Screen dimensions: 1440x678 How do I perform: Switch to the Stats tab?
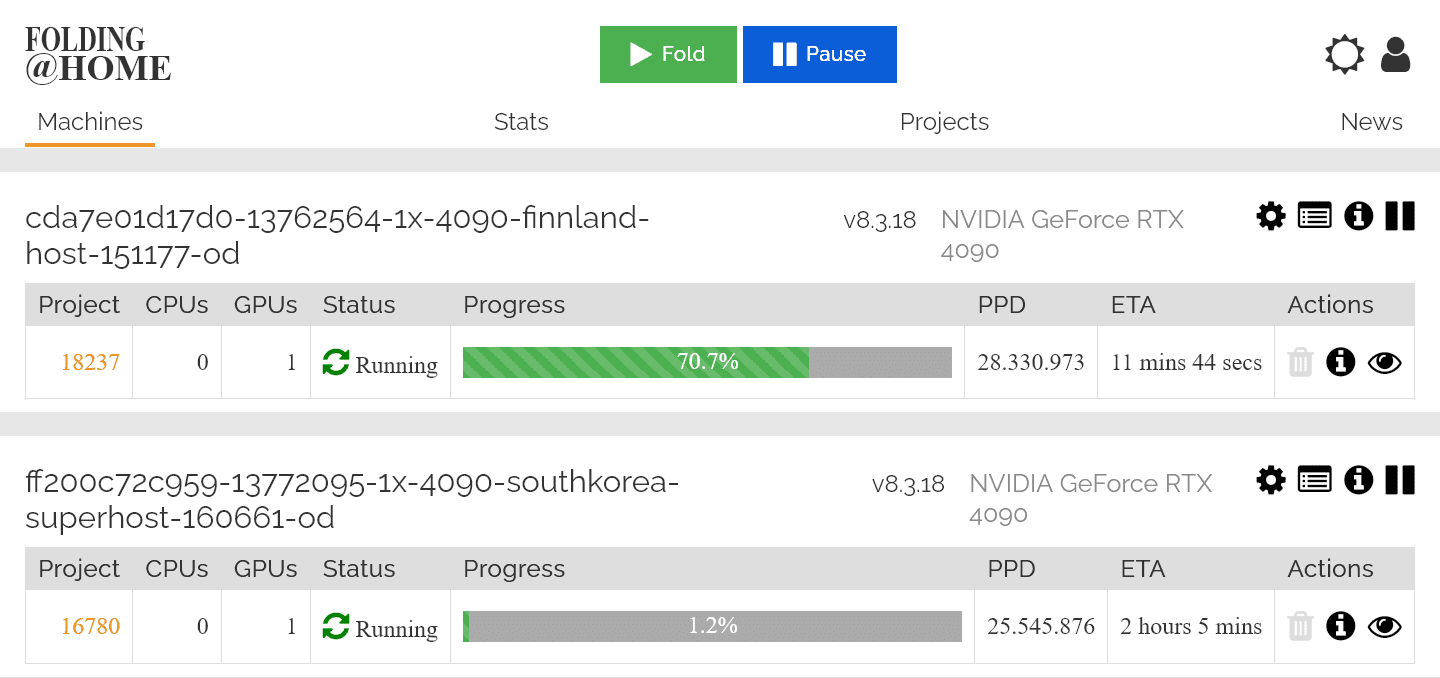(x=521, y=122)
